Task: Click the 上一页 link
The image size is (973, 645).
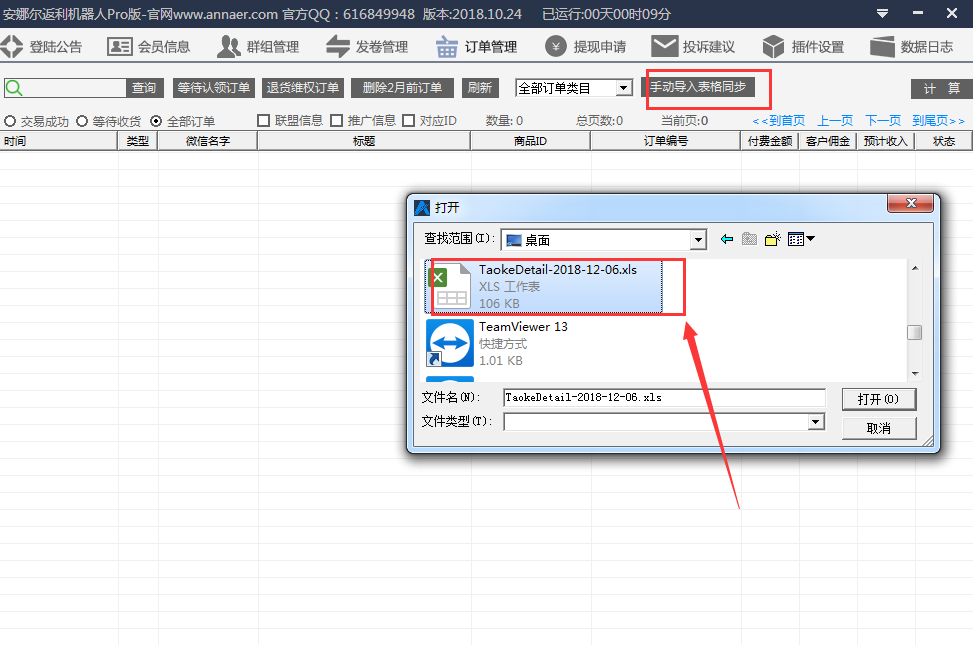Action: [x=835, y=121]
